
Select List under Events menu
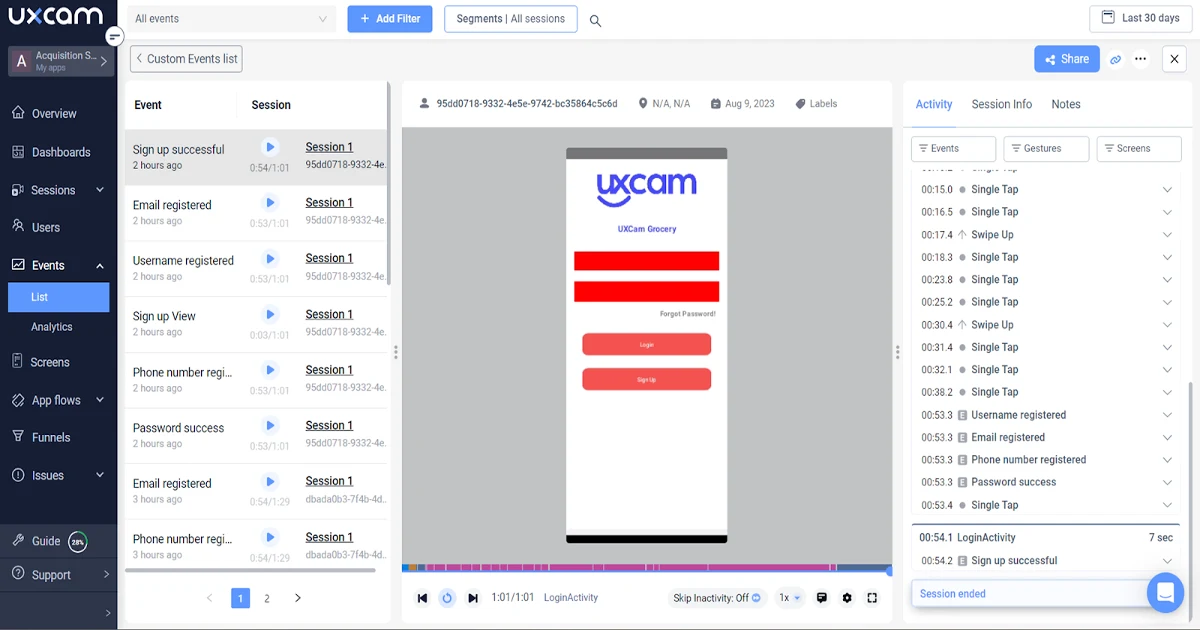click(x=58, y=297)
